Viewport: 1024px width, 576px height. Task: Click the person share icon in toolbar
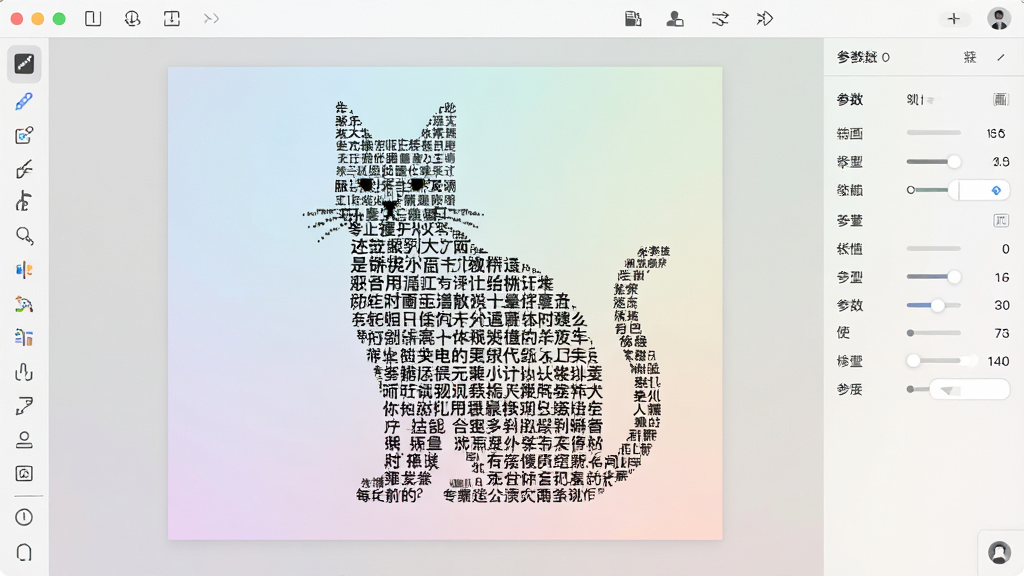[x=675, y=18]
